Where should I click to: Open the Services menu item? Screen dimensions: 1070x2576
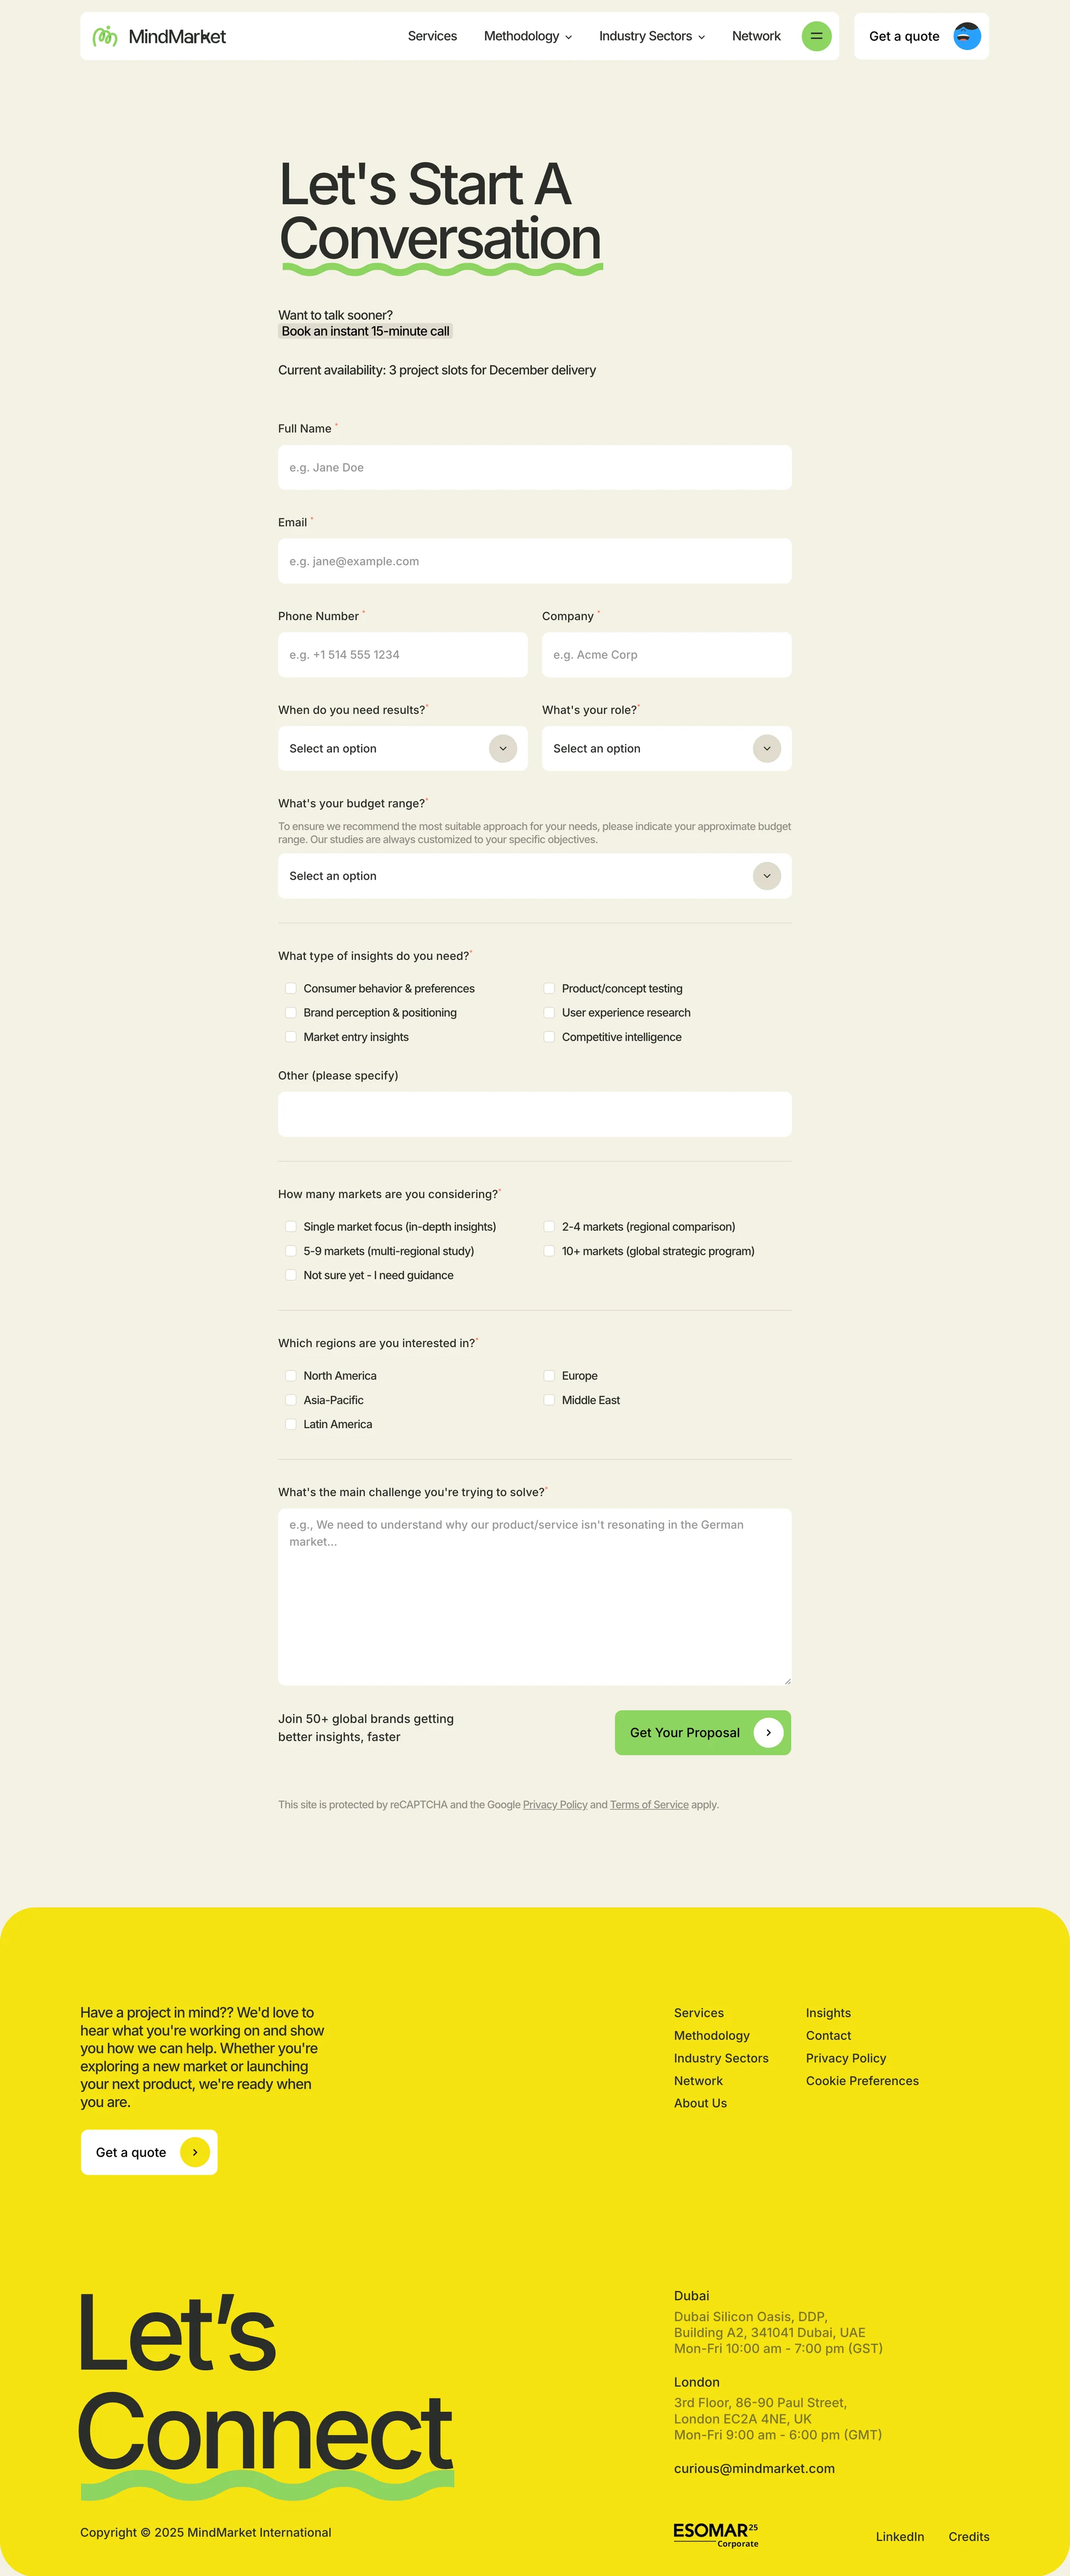pos(432,36)
